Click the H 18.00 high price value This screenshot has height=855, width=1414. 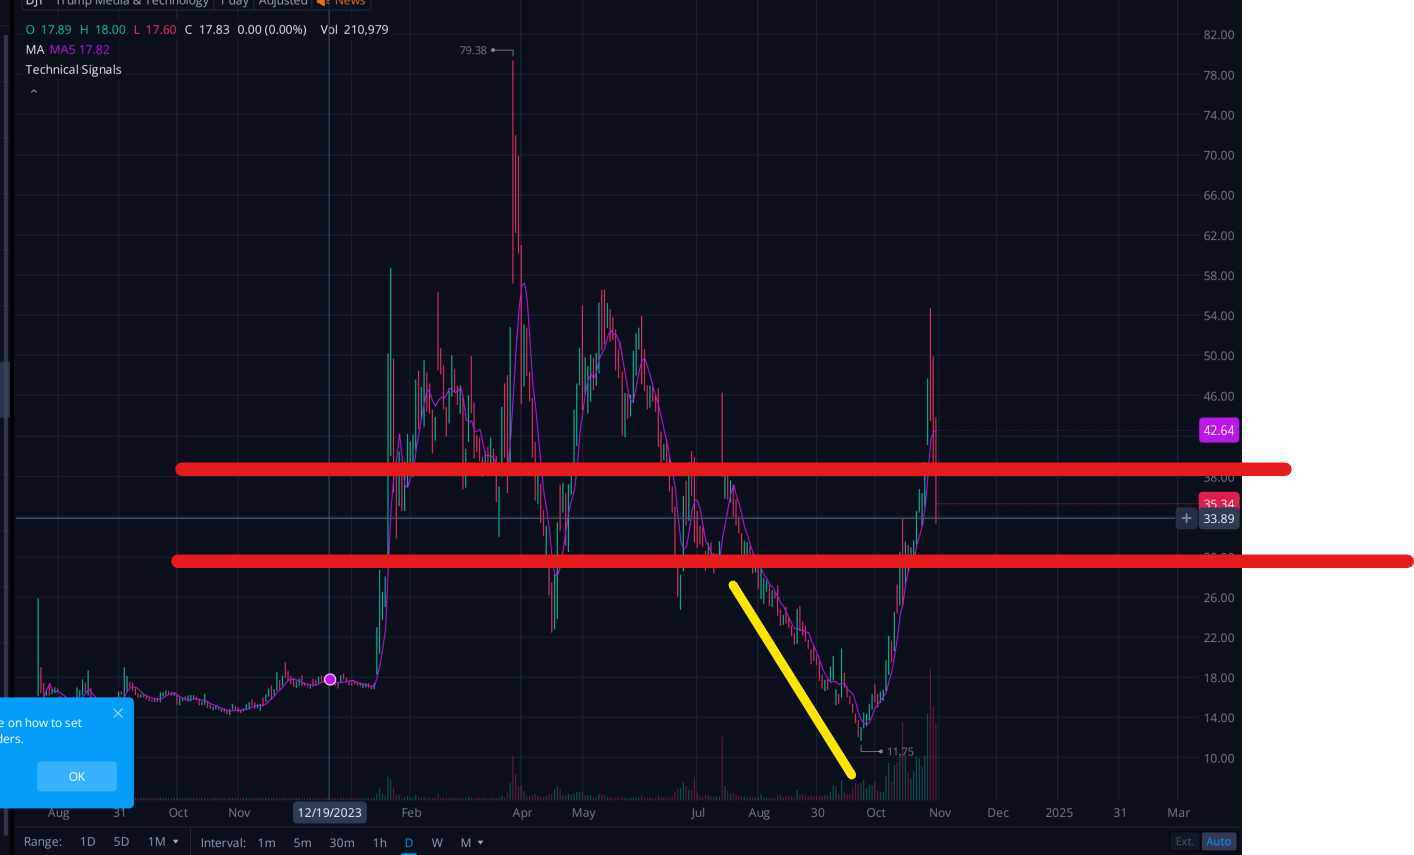tap(104, 30)
